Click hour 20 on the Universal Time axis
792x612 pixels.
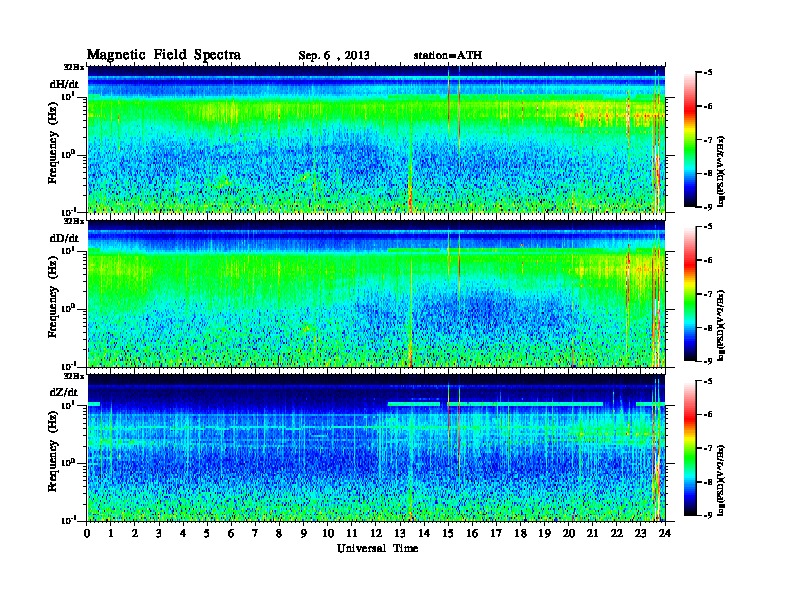(x=569, y=533)
